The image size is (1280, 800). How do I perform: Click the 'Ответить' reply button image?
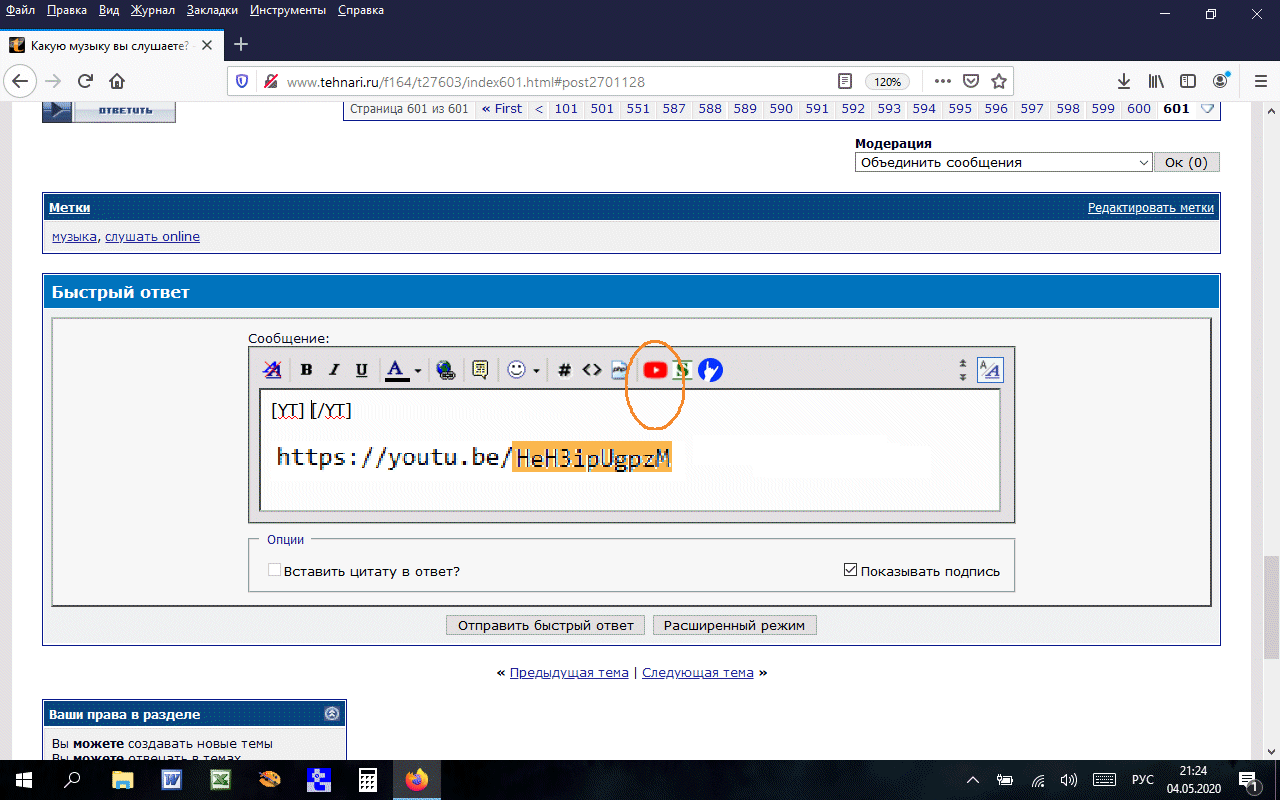pyautogui.click(x=109, y=111)
